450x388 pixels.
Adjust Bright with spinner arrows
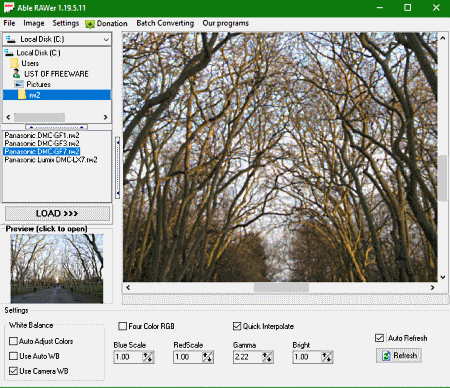point(326,357)
